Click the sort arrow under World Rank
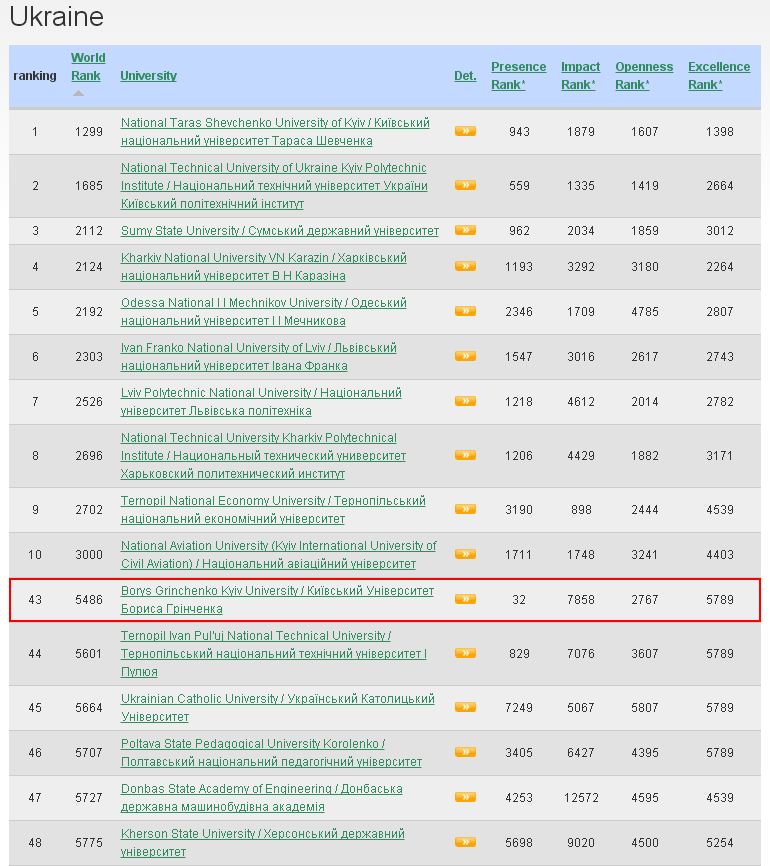 coord(78,93)
